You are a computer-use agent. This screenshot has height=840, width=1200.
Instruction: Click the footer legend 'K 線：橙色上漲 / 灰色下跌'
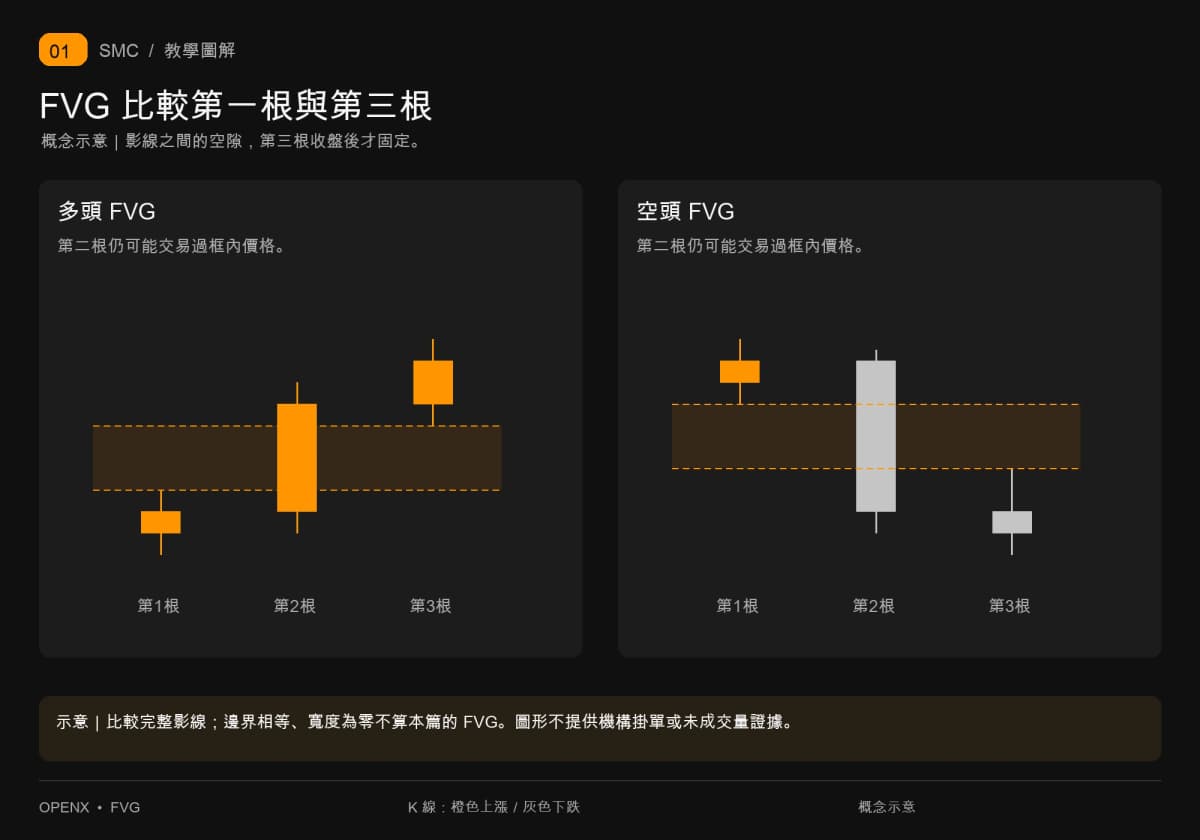(494, 807)
